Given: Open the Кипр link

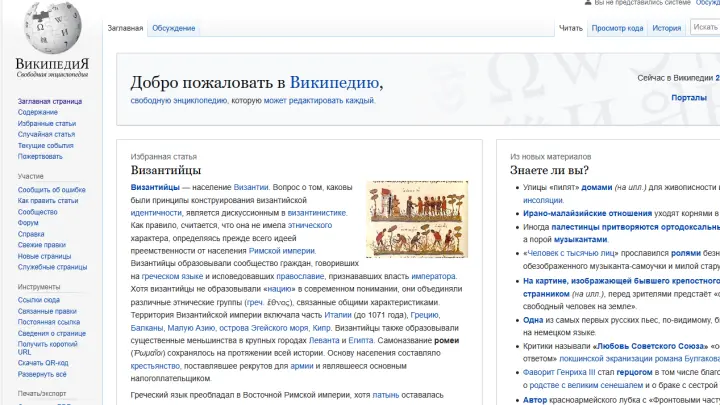Looking at the screenshot, I should point(321,328).
